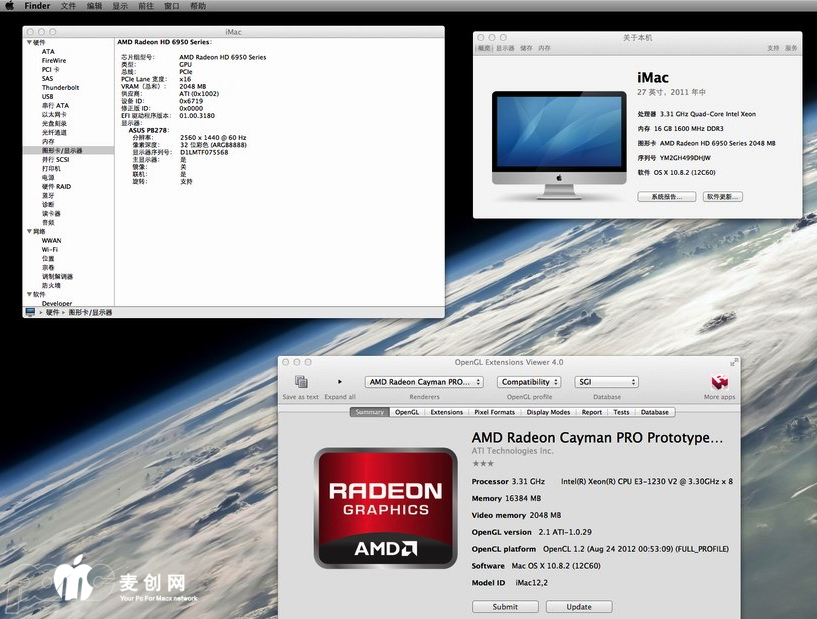Open the Compatibility OpenGL profile dropdown
Image resolution: width=817 pixels, height=619 pixels.
click(529, 382)
